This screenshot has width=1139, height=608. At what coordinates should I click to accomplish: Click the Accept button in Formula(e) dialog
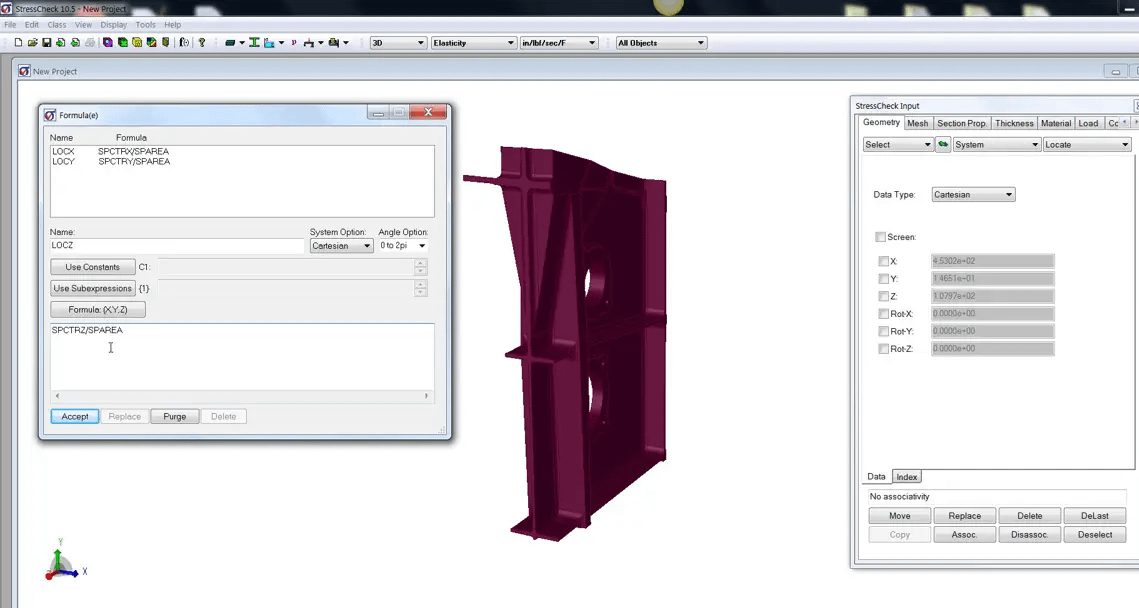[x=74, y=416]
